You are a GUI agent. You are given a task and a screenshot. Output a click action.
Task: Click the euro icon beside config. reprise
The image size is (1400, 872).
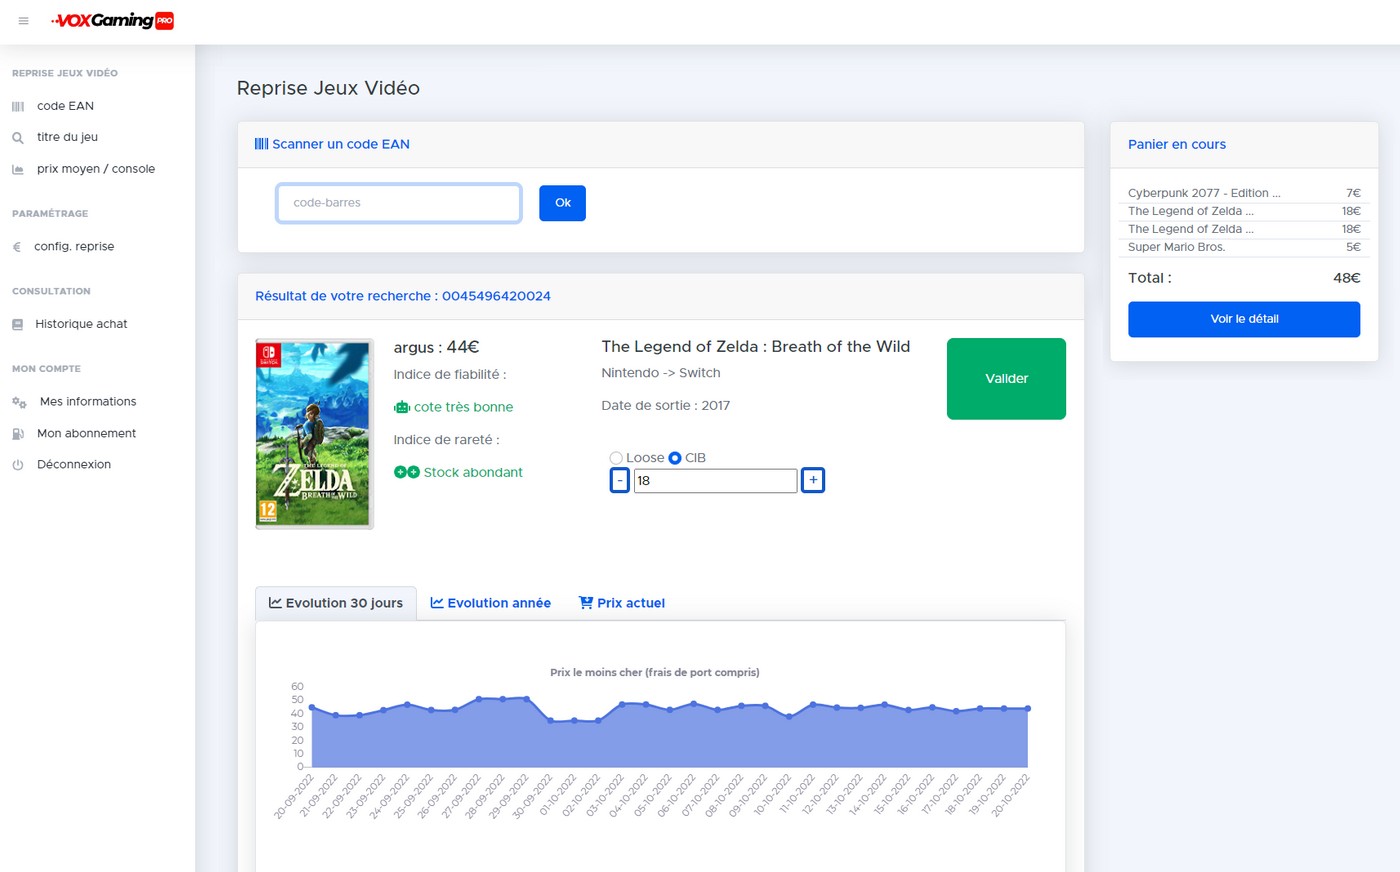click(17, 247)
